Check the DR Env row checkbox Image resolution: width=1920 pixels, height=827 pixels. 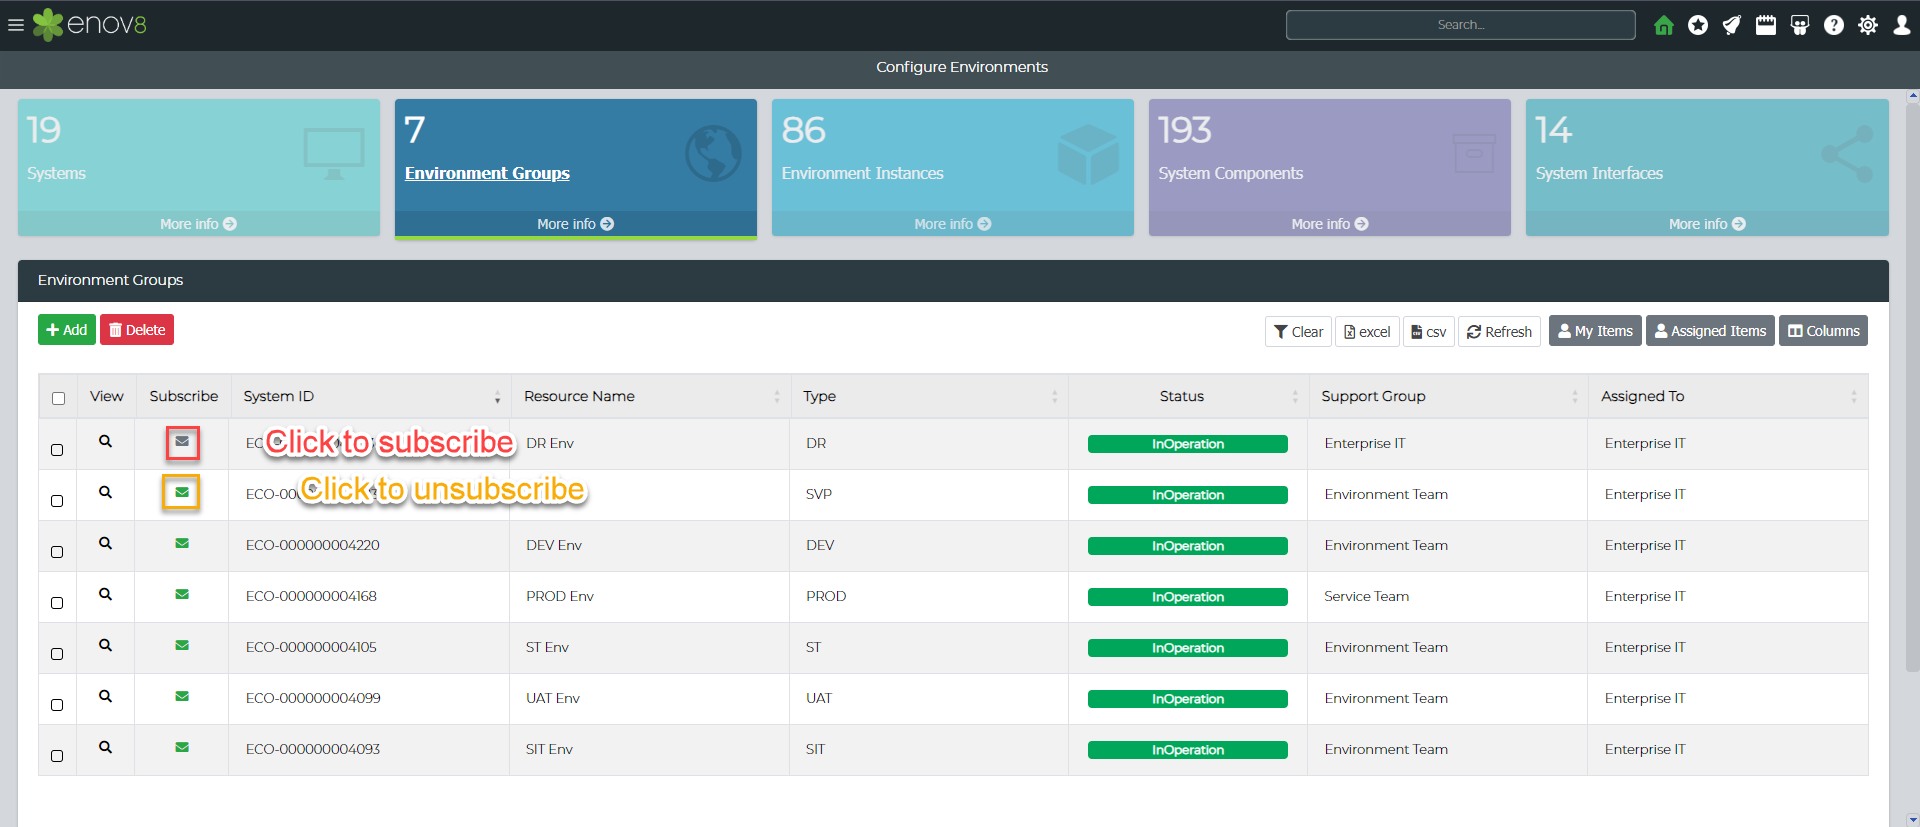tap(57, 450)
